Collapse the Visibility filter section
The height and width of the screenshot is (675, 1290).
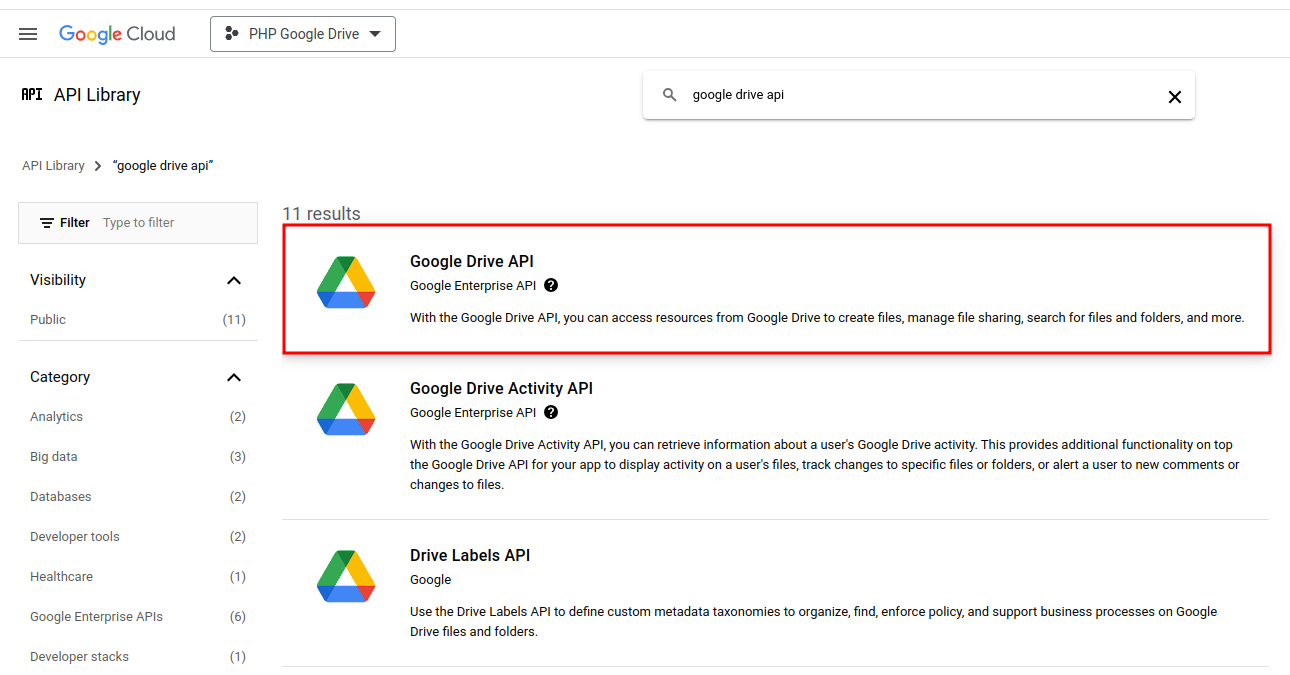point(234,281)
